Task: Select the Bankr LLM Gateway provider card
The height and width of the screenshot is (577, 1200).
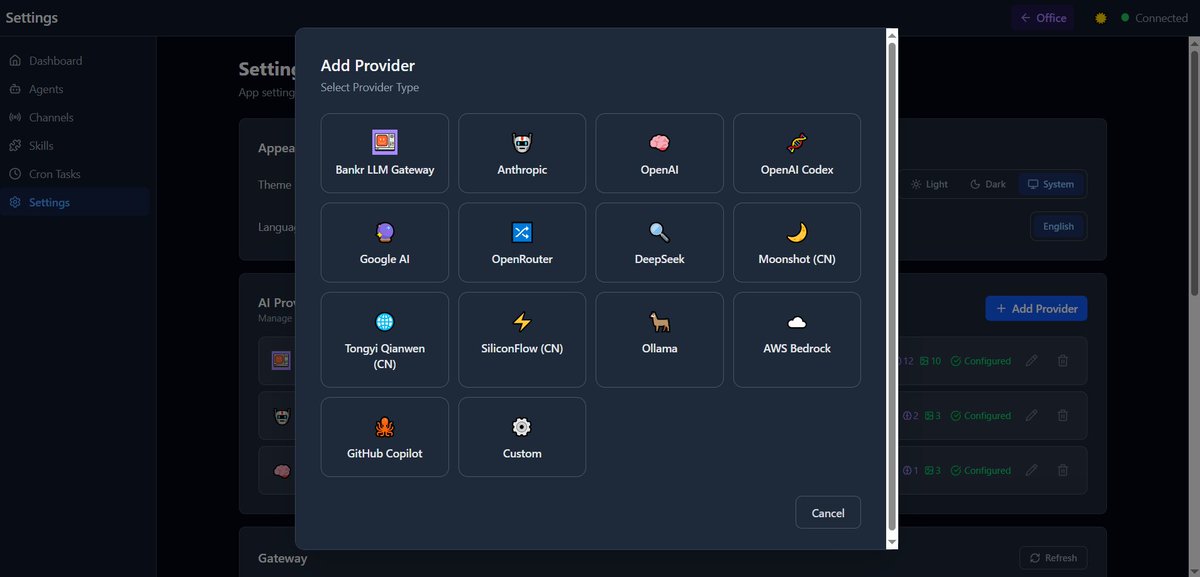Action: 385,153
